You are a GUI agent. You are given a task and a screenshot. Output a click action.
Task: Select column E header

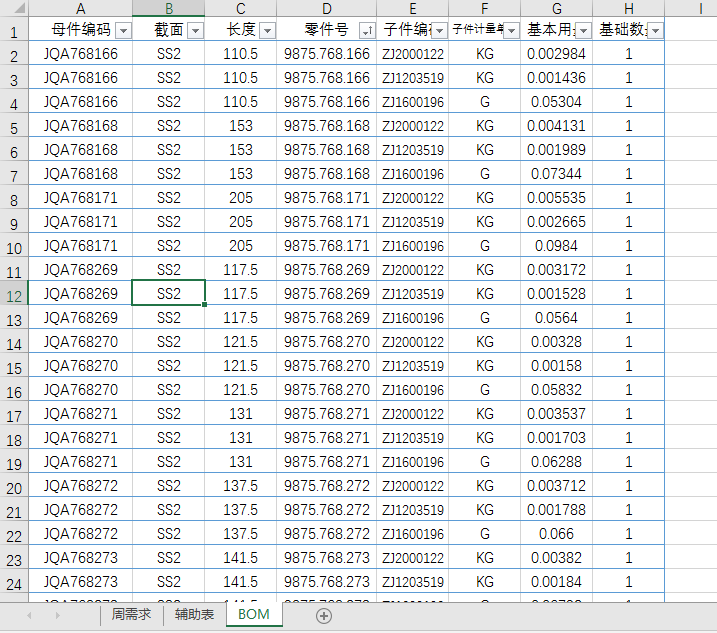(412, 8)
